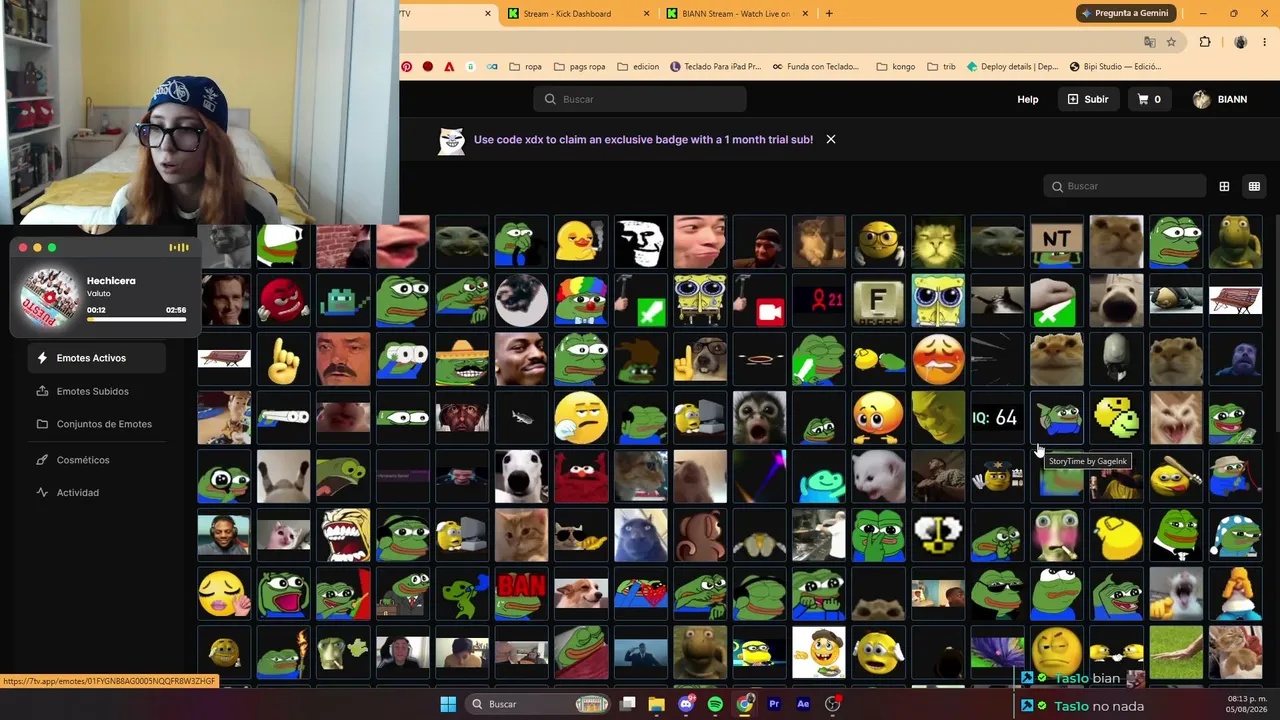This screenshot has width=1280, height=720.
Task: Open the BIANN profile menu
Action: (x=1220, y=99)
